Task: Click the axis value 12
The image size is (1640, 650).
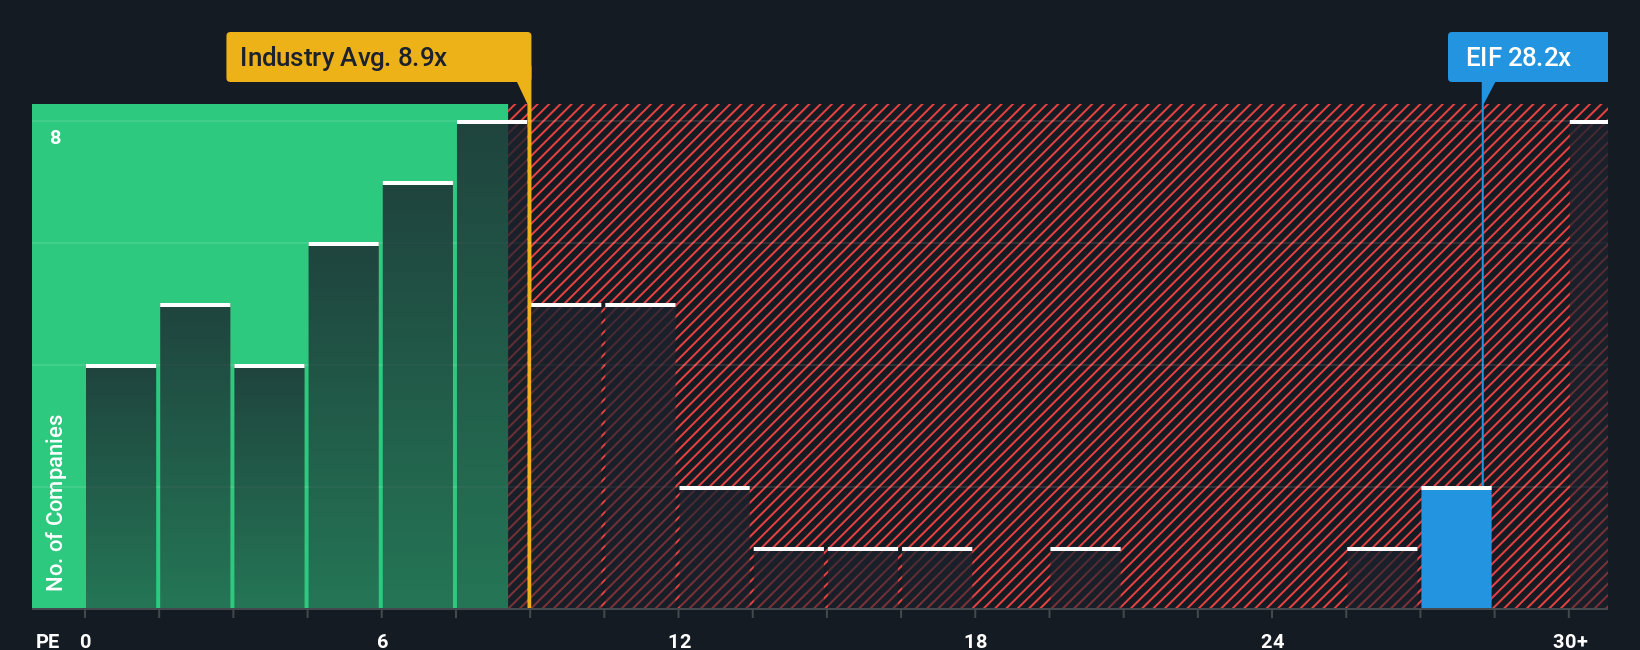Action: click(x=680, y=640)
